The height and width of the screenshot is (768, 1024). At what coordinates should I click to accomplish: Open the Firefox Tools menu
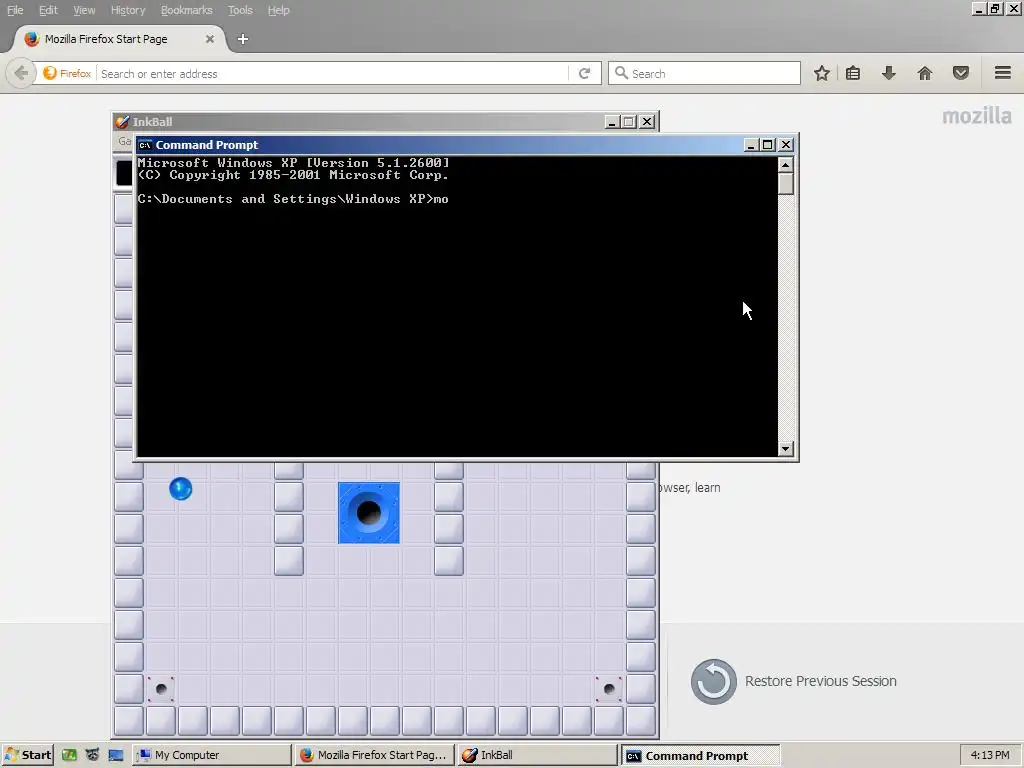tap(240, 10)
